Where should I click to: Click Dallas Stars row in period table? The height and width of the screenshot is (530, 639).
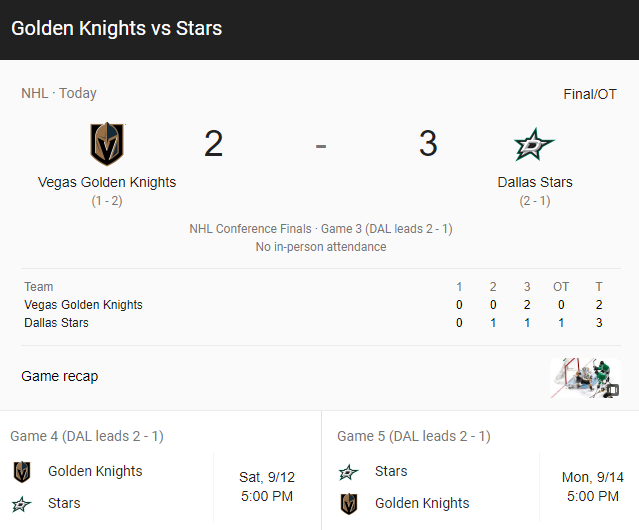click(57, 323)
